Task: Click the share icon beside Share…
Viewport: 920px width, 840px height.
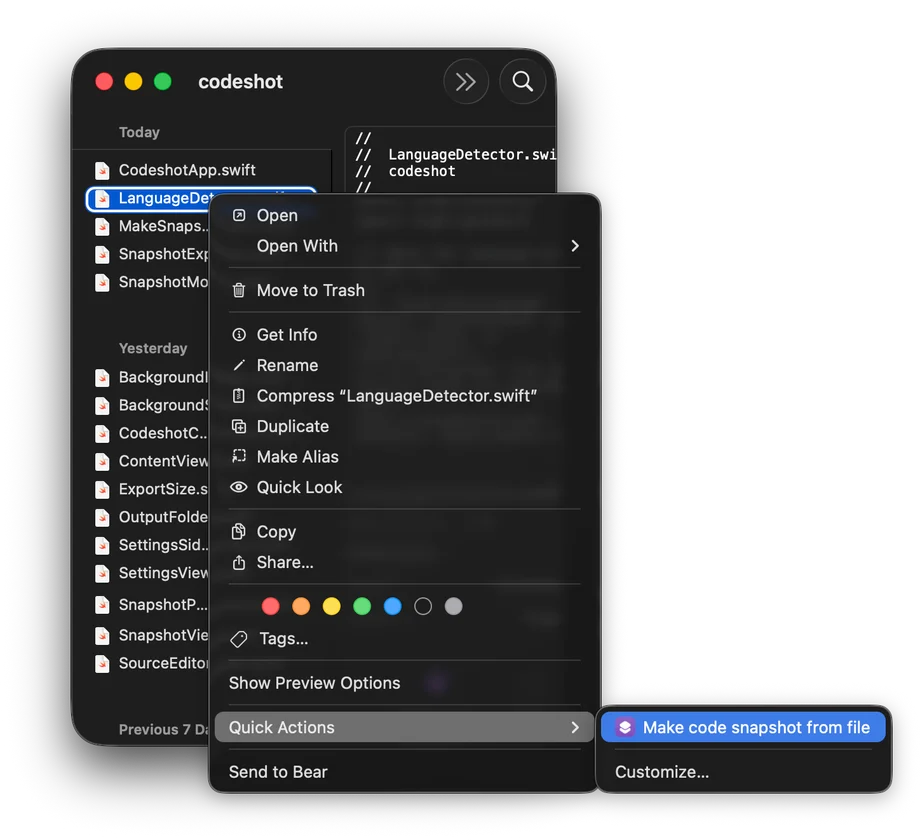Action: tap(239, 563)
